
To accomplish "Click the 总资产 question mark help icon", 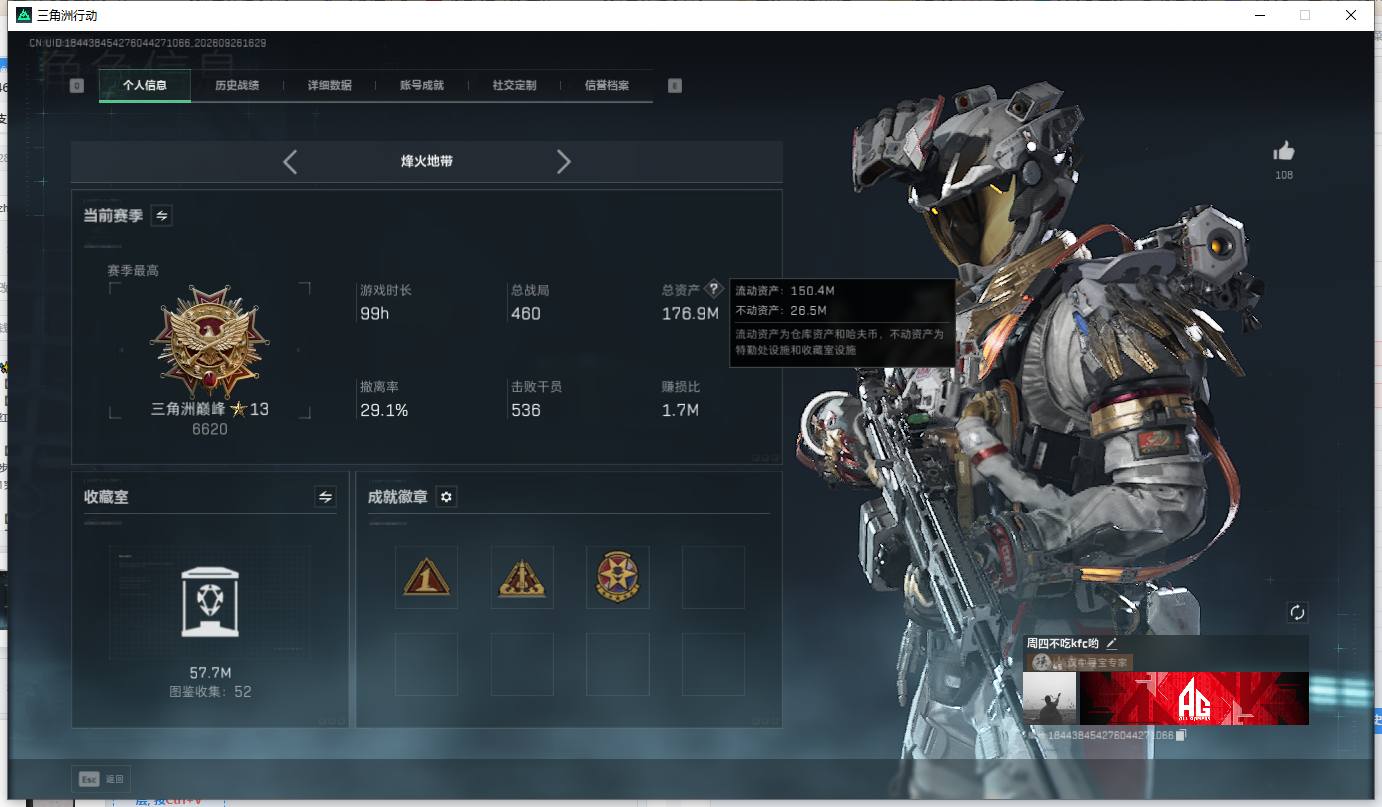I will [x=713, y=289].
